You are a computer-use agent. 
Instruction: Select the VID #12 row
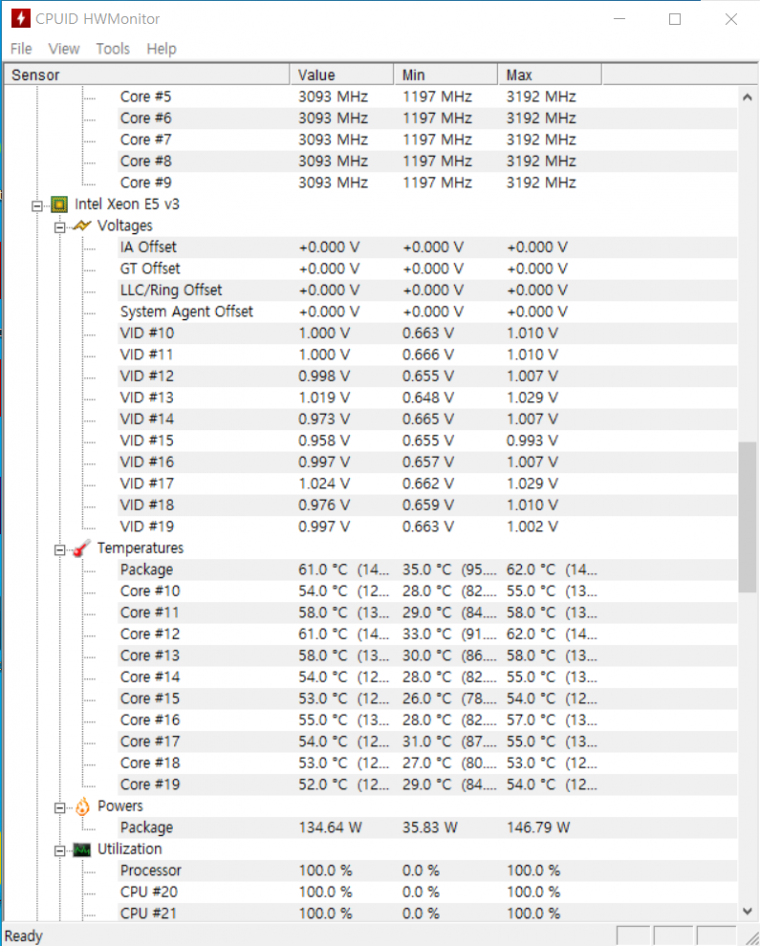427,376
